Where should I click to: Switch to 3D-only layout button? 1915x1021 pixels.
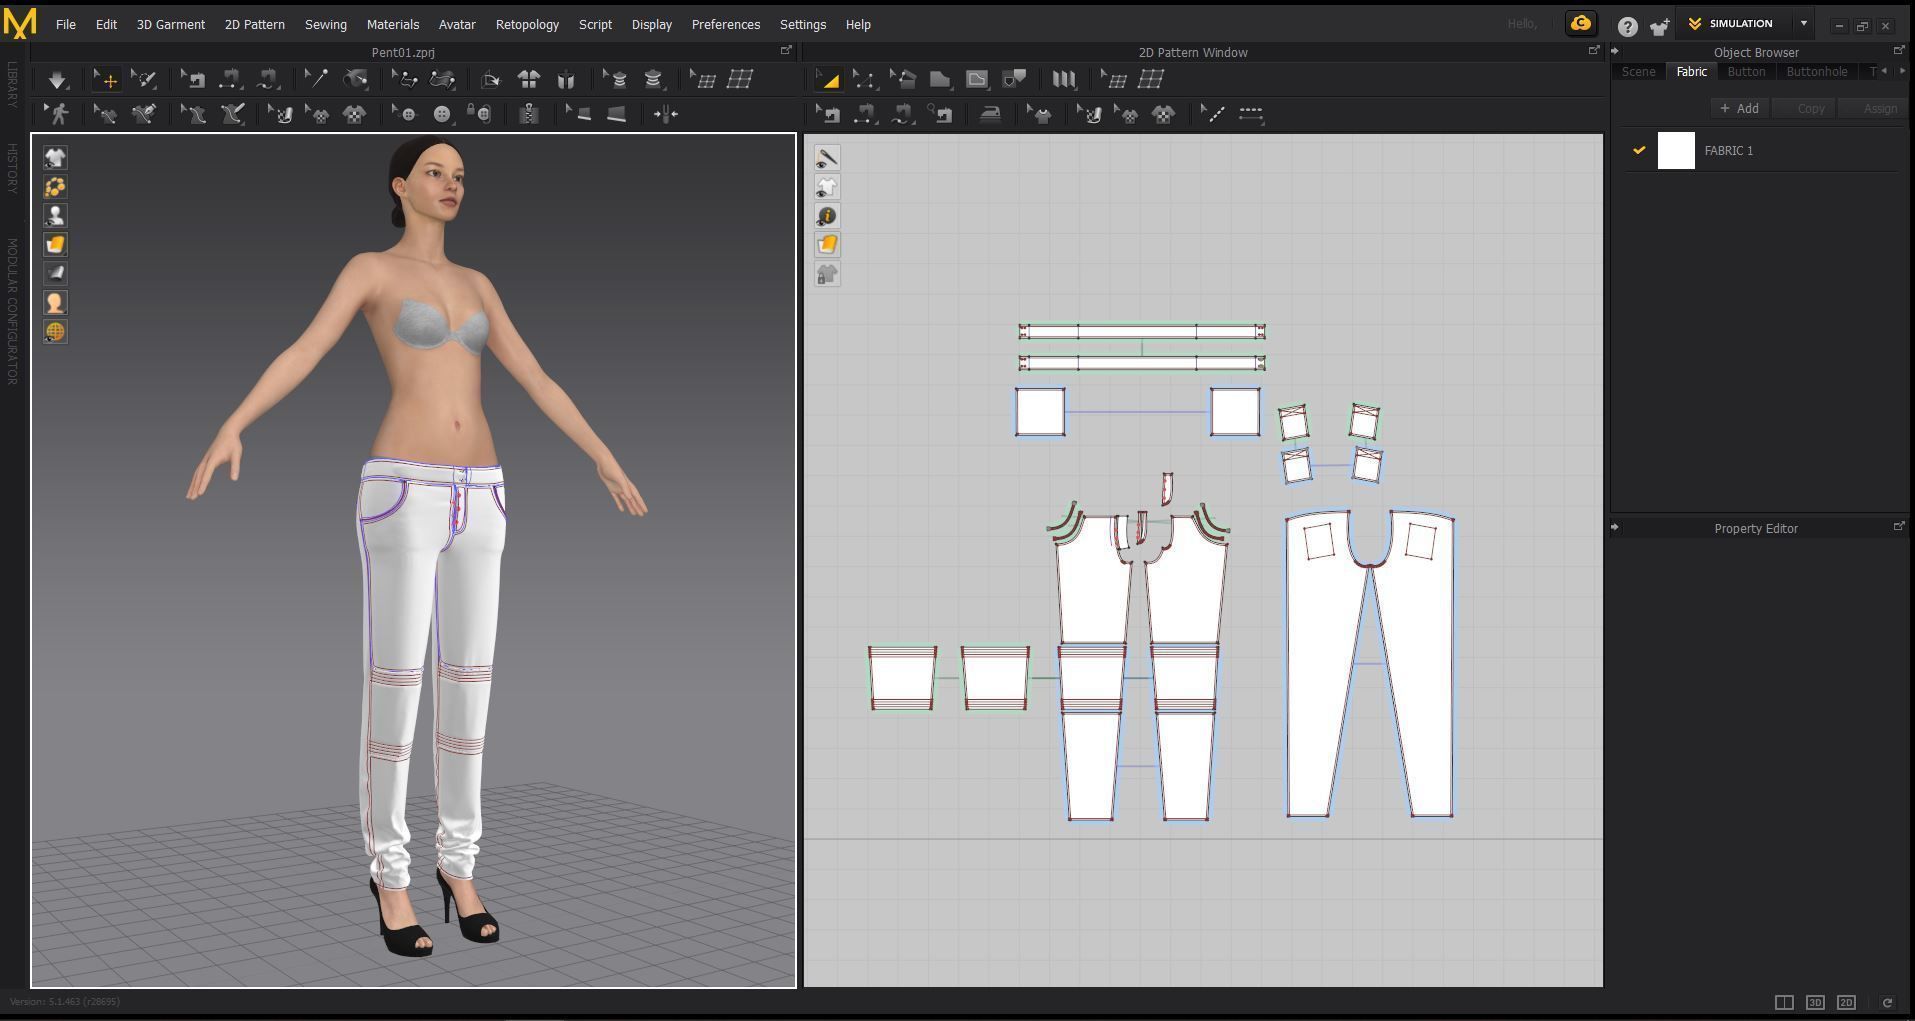tap(1815, 1002)
